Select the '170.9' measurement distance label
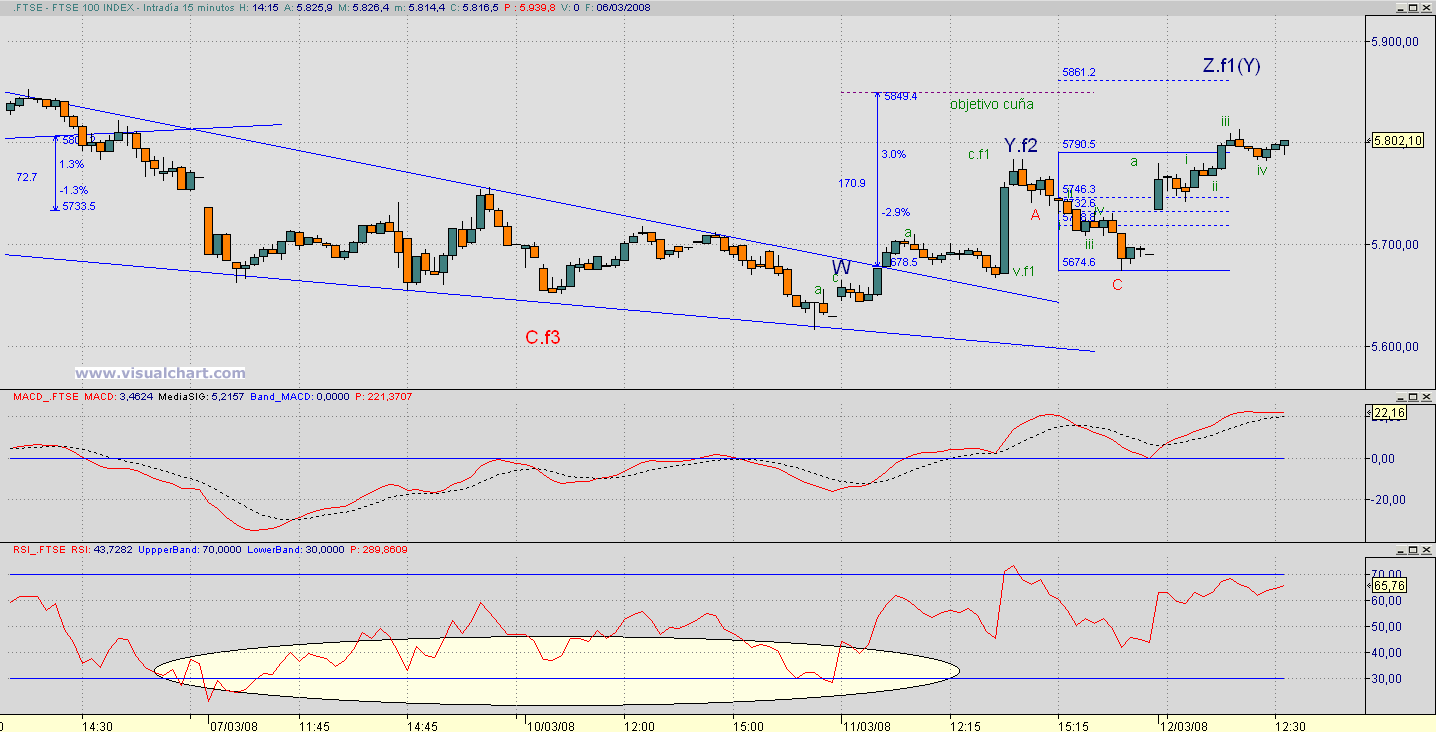The width and height of the screenshot is (1436, 732). click(x=851, y=183)
